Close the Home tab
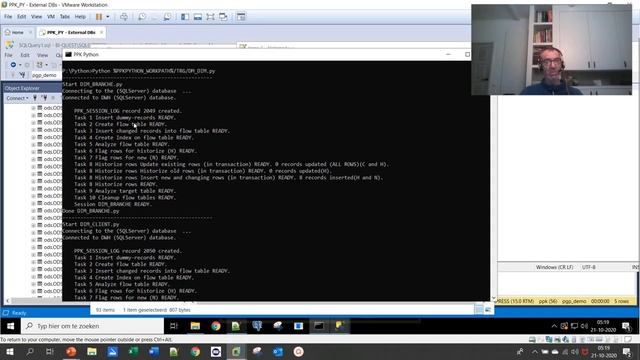The width and height of the screenshot is (640, 360). pyautogui.click(x=30, y=32)
